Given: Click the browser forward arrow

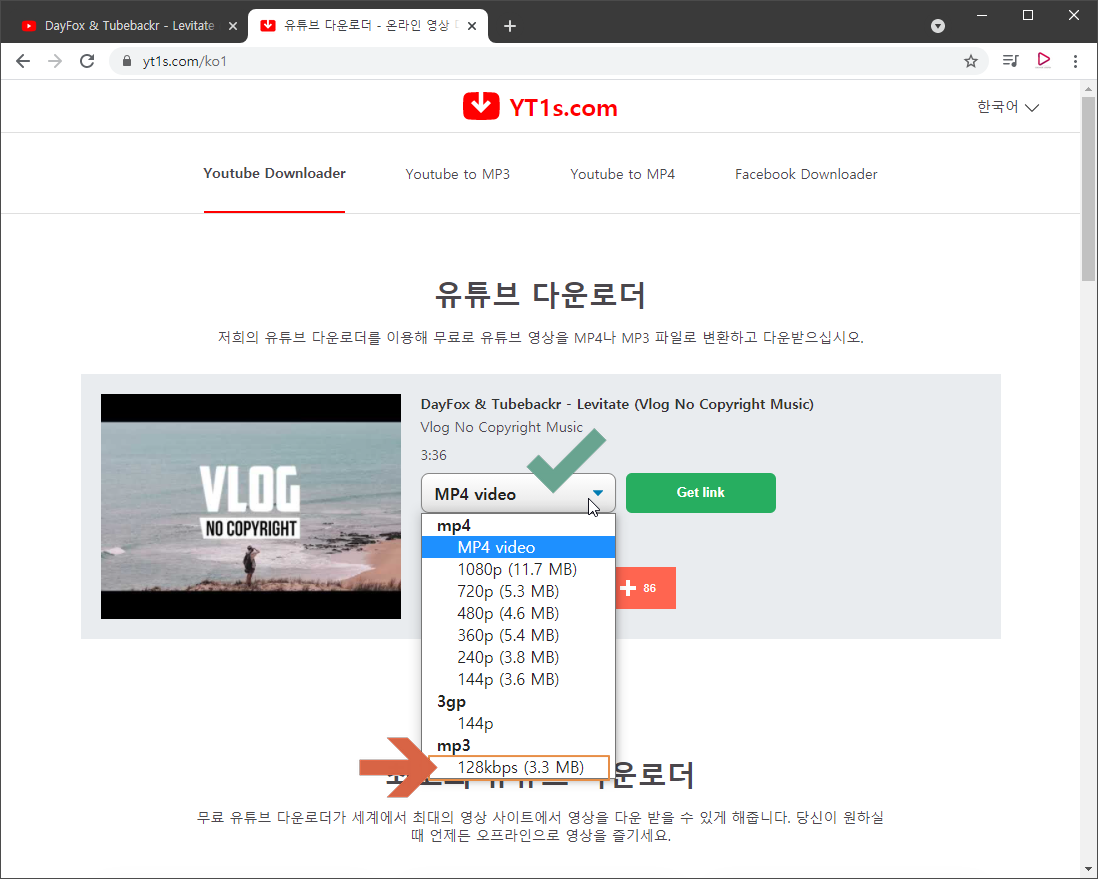Looking at the screenshot, I should [x=55, y=61].
